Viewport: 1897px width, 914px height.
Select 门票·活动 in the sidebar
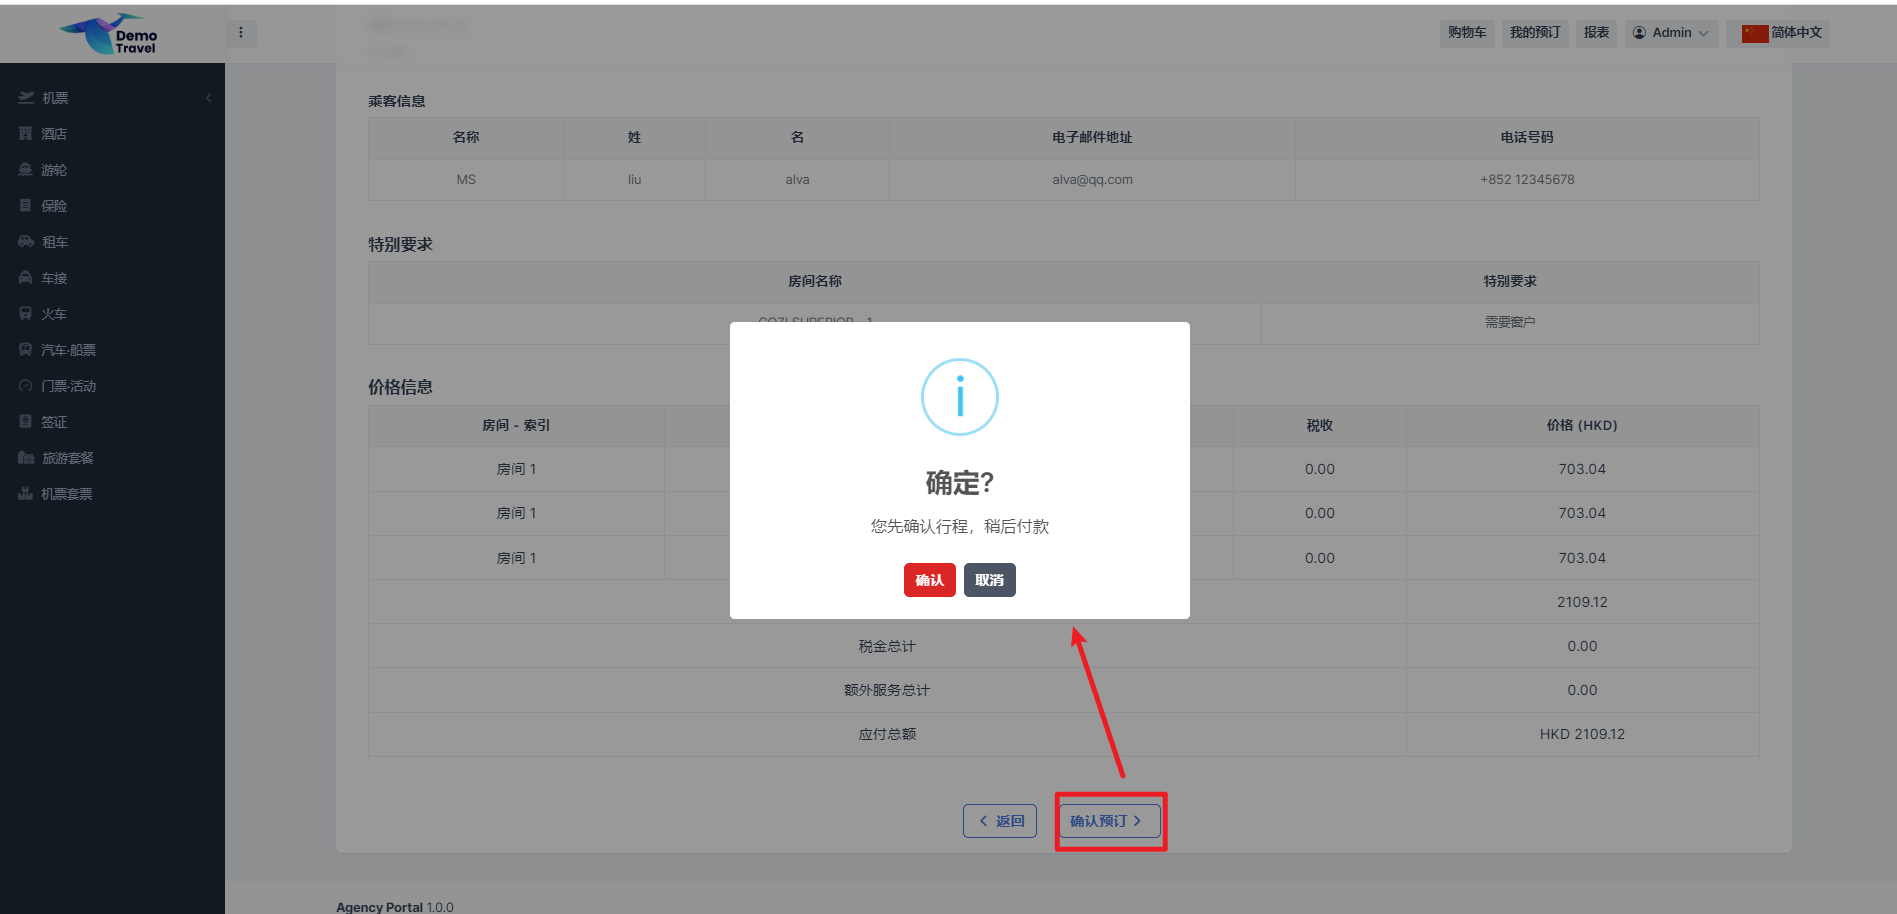click(x=68, y=386)
